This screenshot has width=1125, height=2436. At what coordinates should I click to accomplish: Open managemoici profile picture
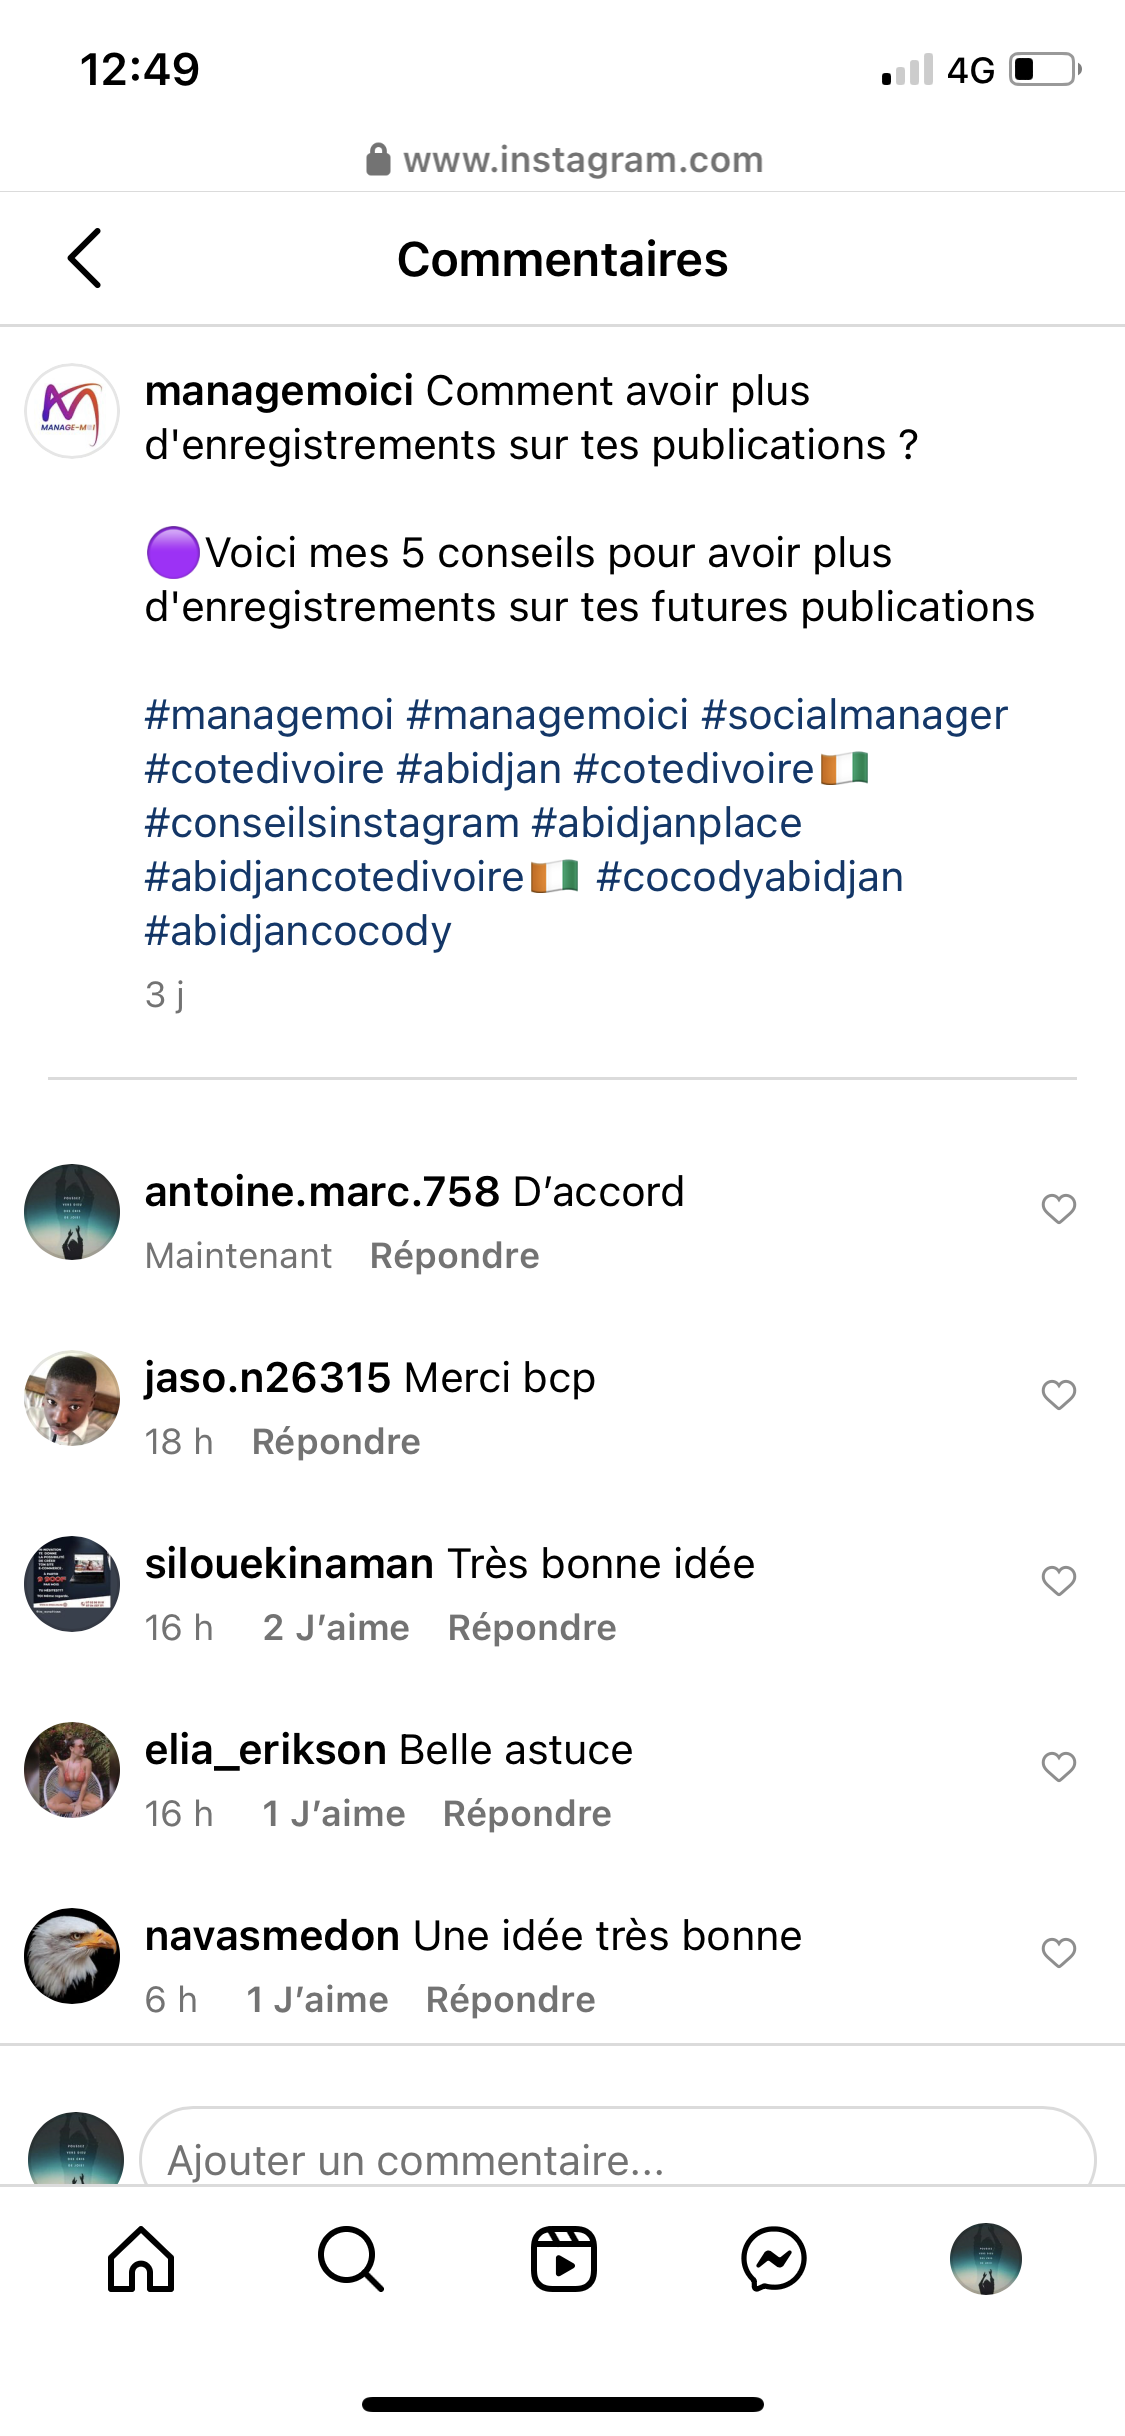click(x=72, y=411)
